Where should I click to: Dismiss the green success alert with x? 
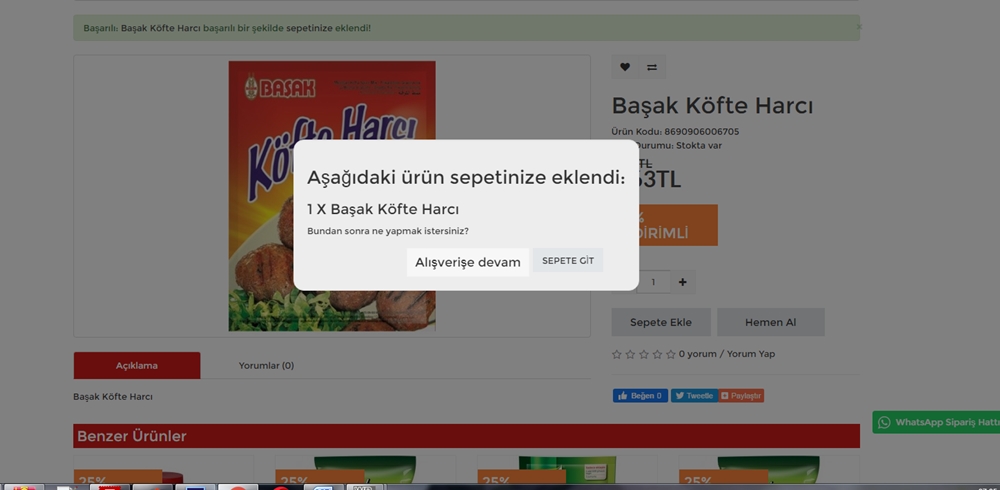click(859, 27)
